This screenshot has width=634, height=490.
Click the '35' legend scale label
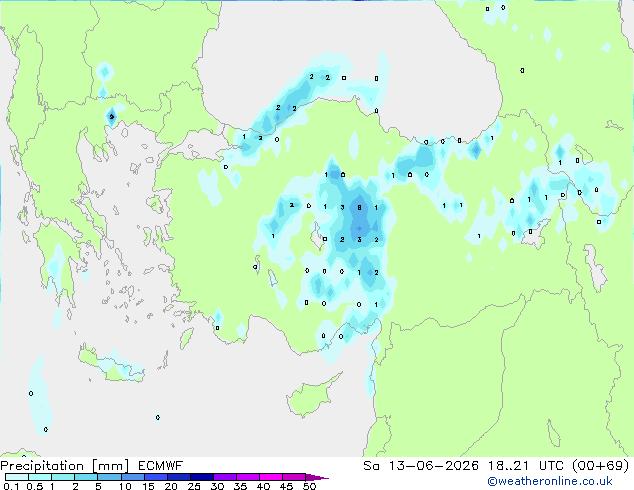[x=240, y=486]
